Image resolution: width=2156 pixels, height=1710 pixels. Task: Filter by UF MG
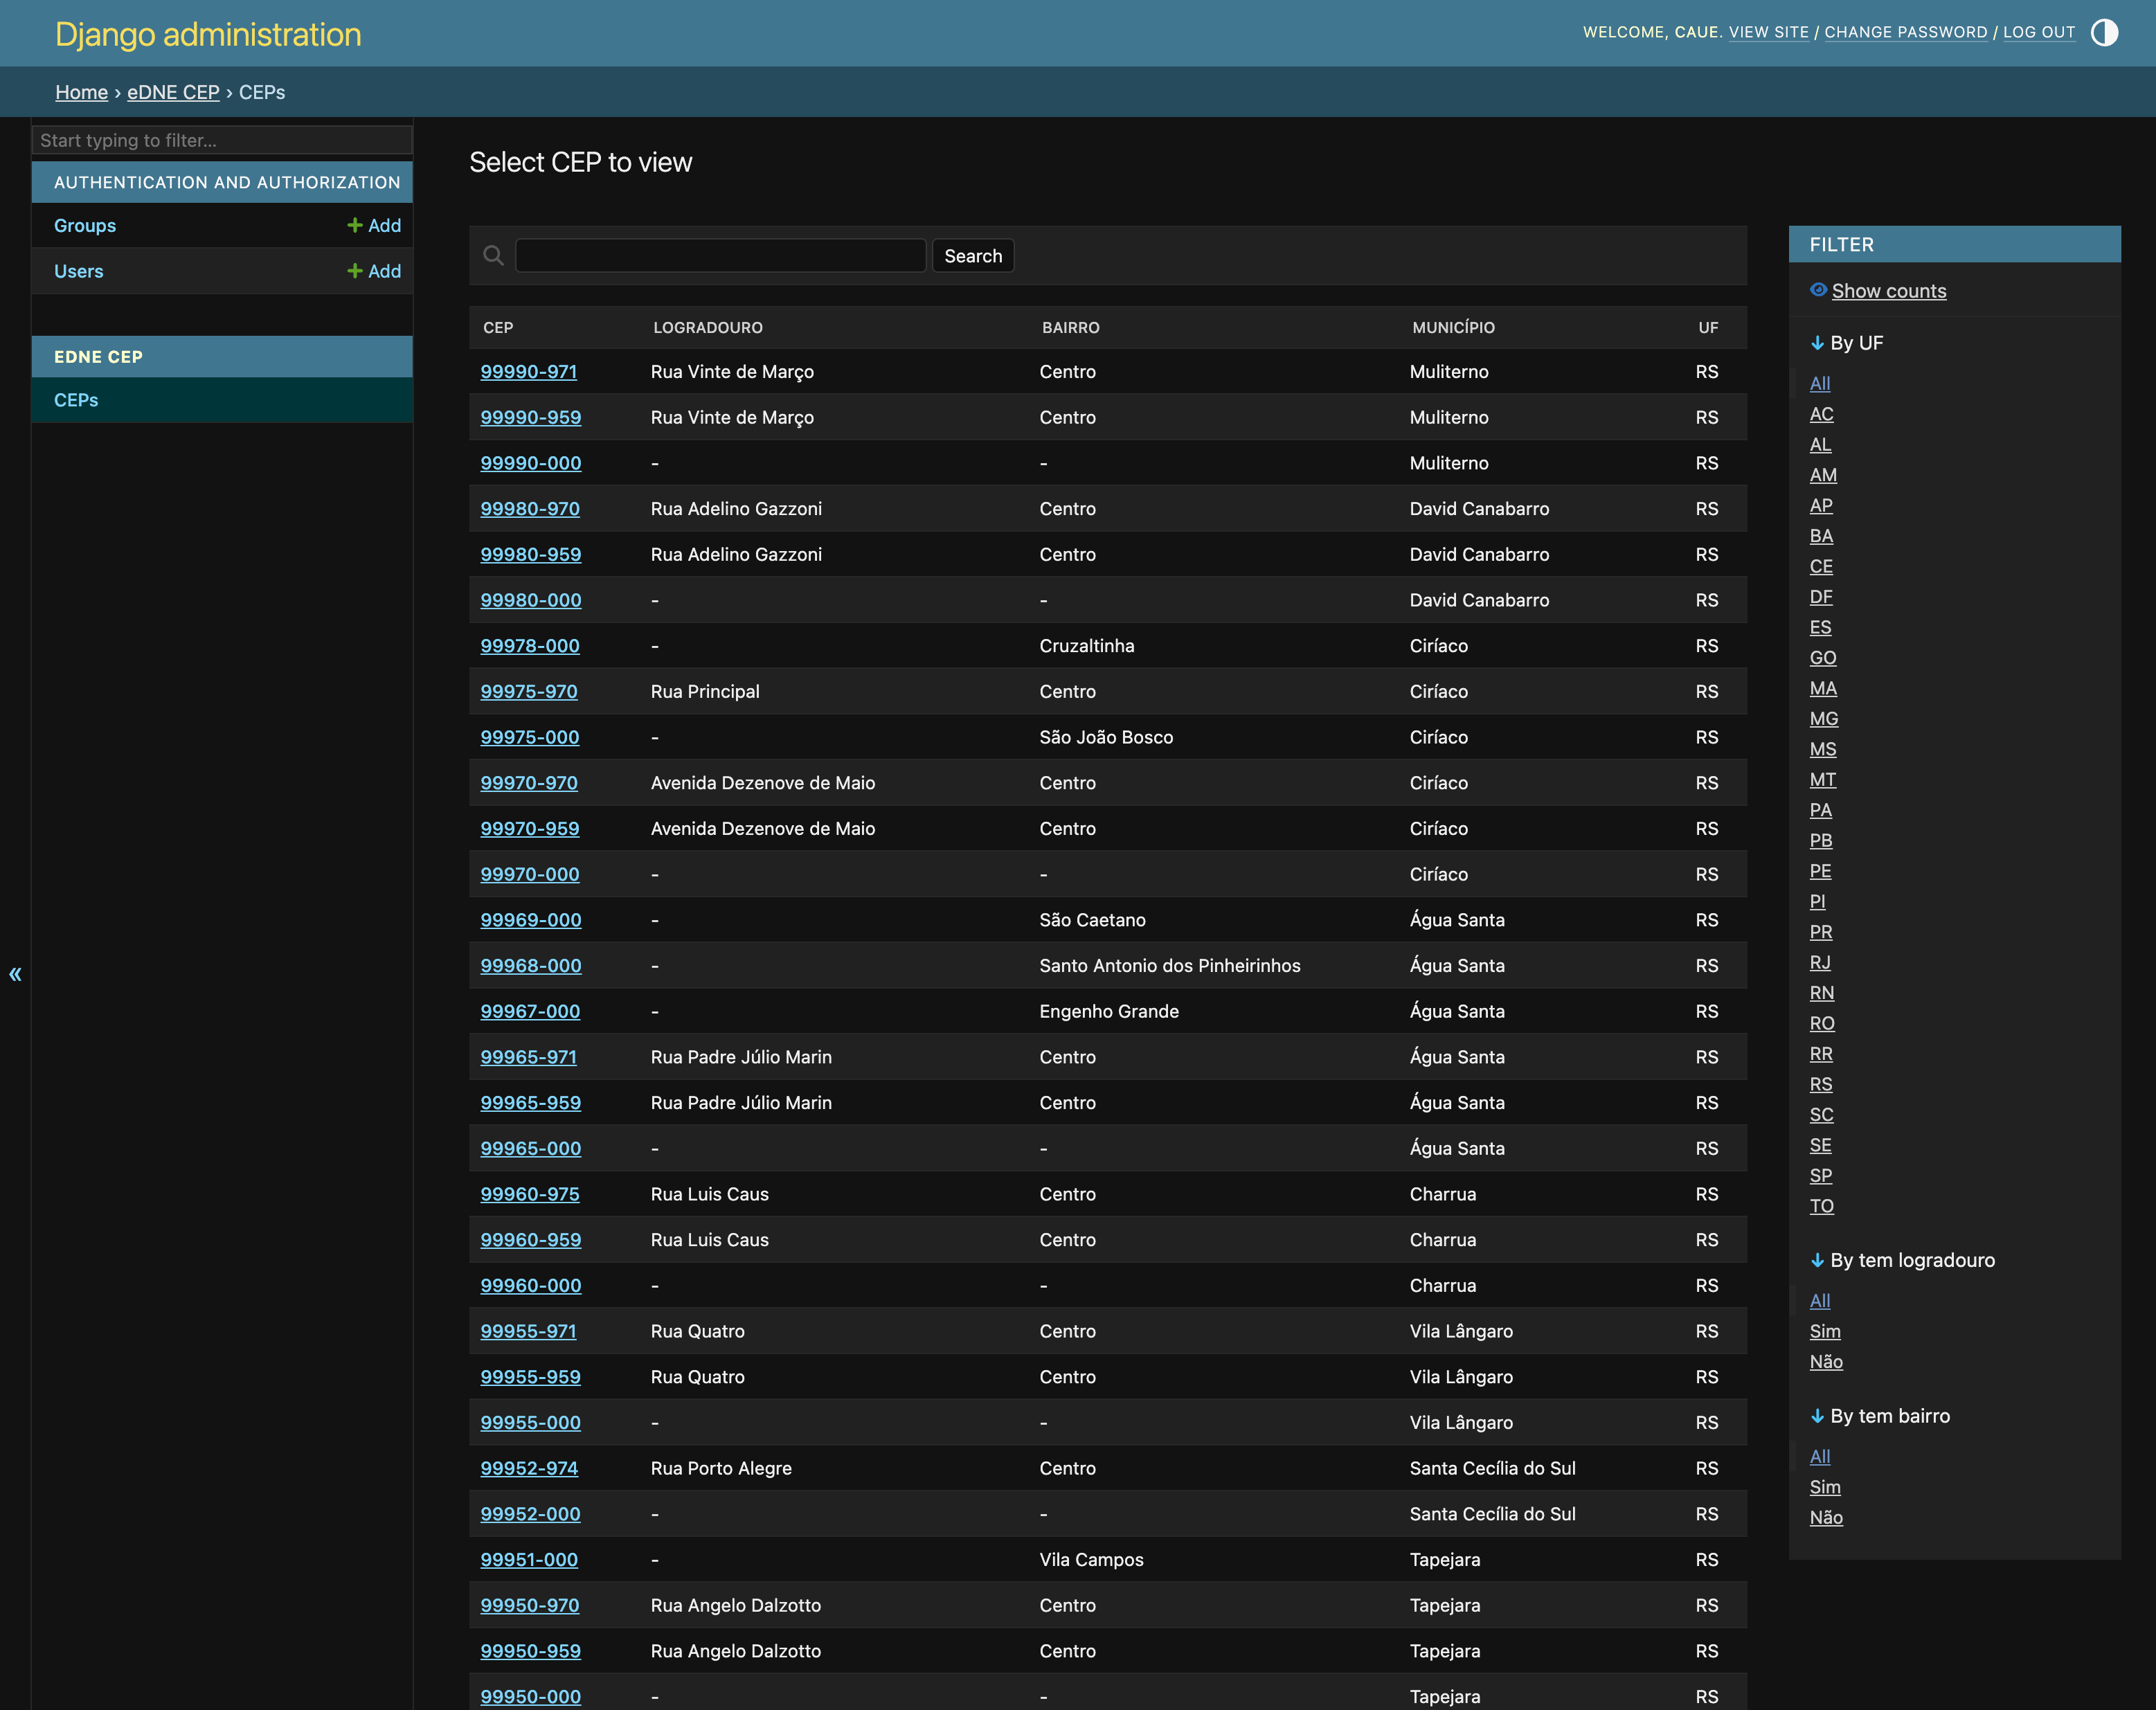click(1823, 719)
